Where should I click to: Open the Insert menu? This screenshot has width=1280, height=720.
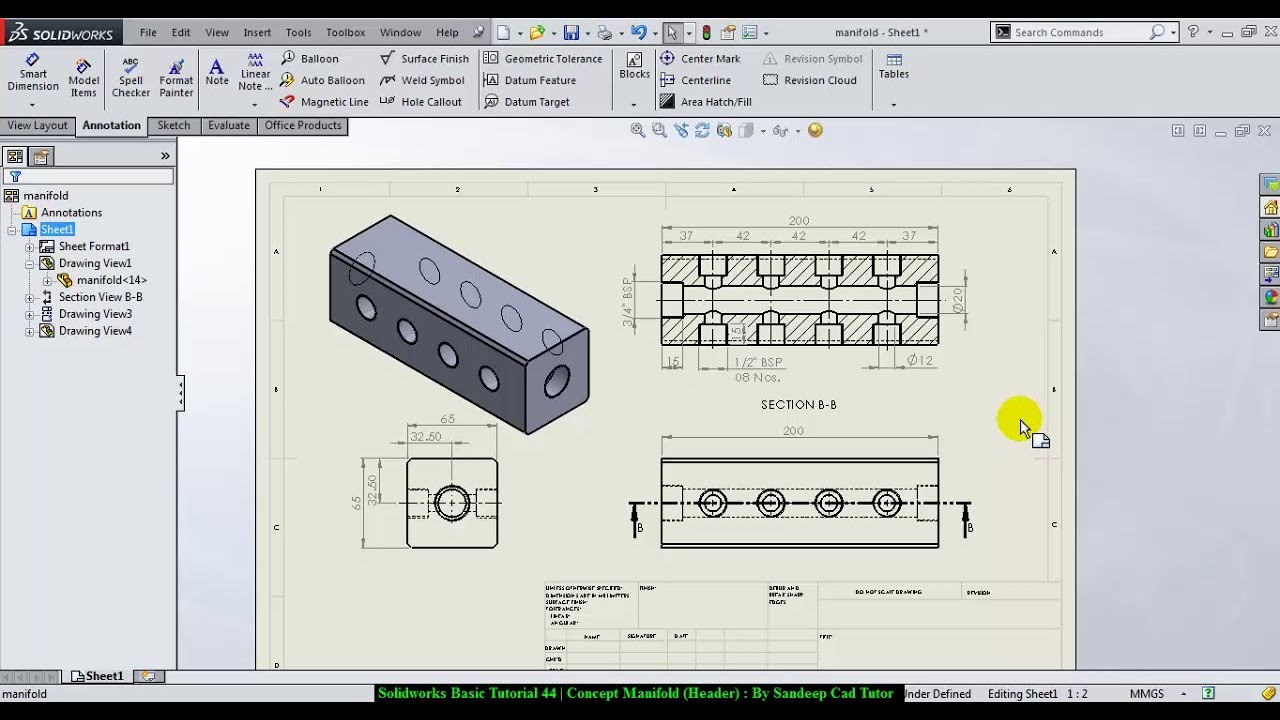[x=257, y=33]
